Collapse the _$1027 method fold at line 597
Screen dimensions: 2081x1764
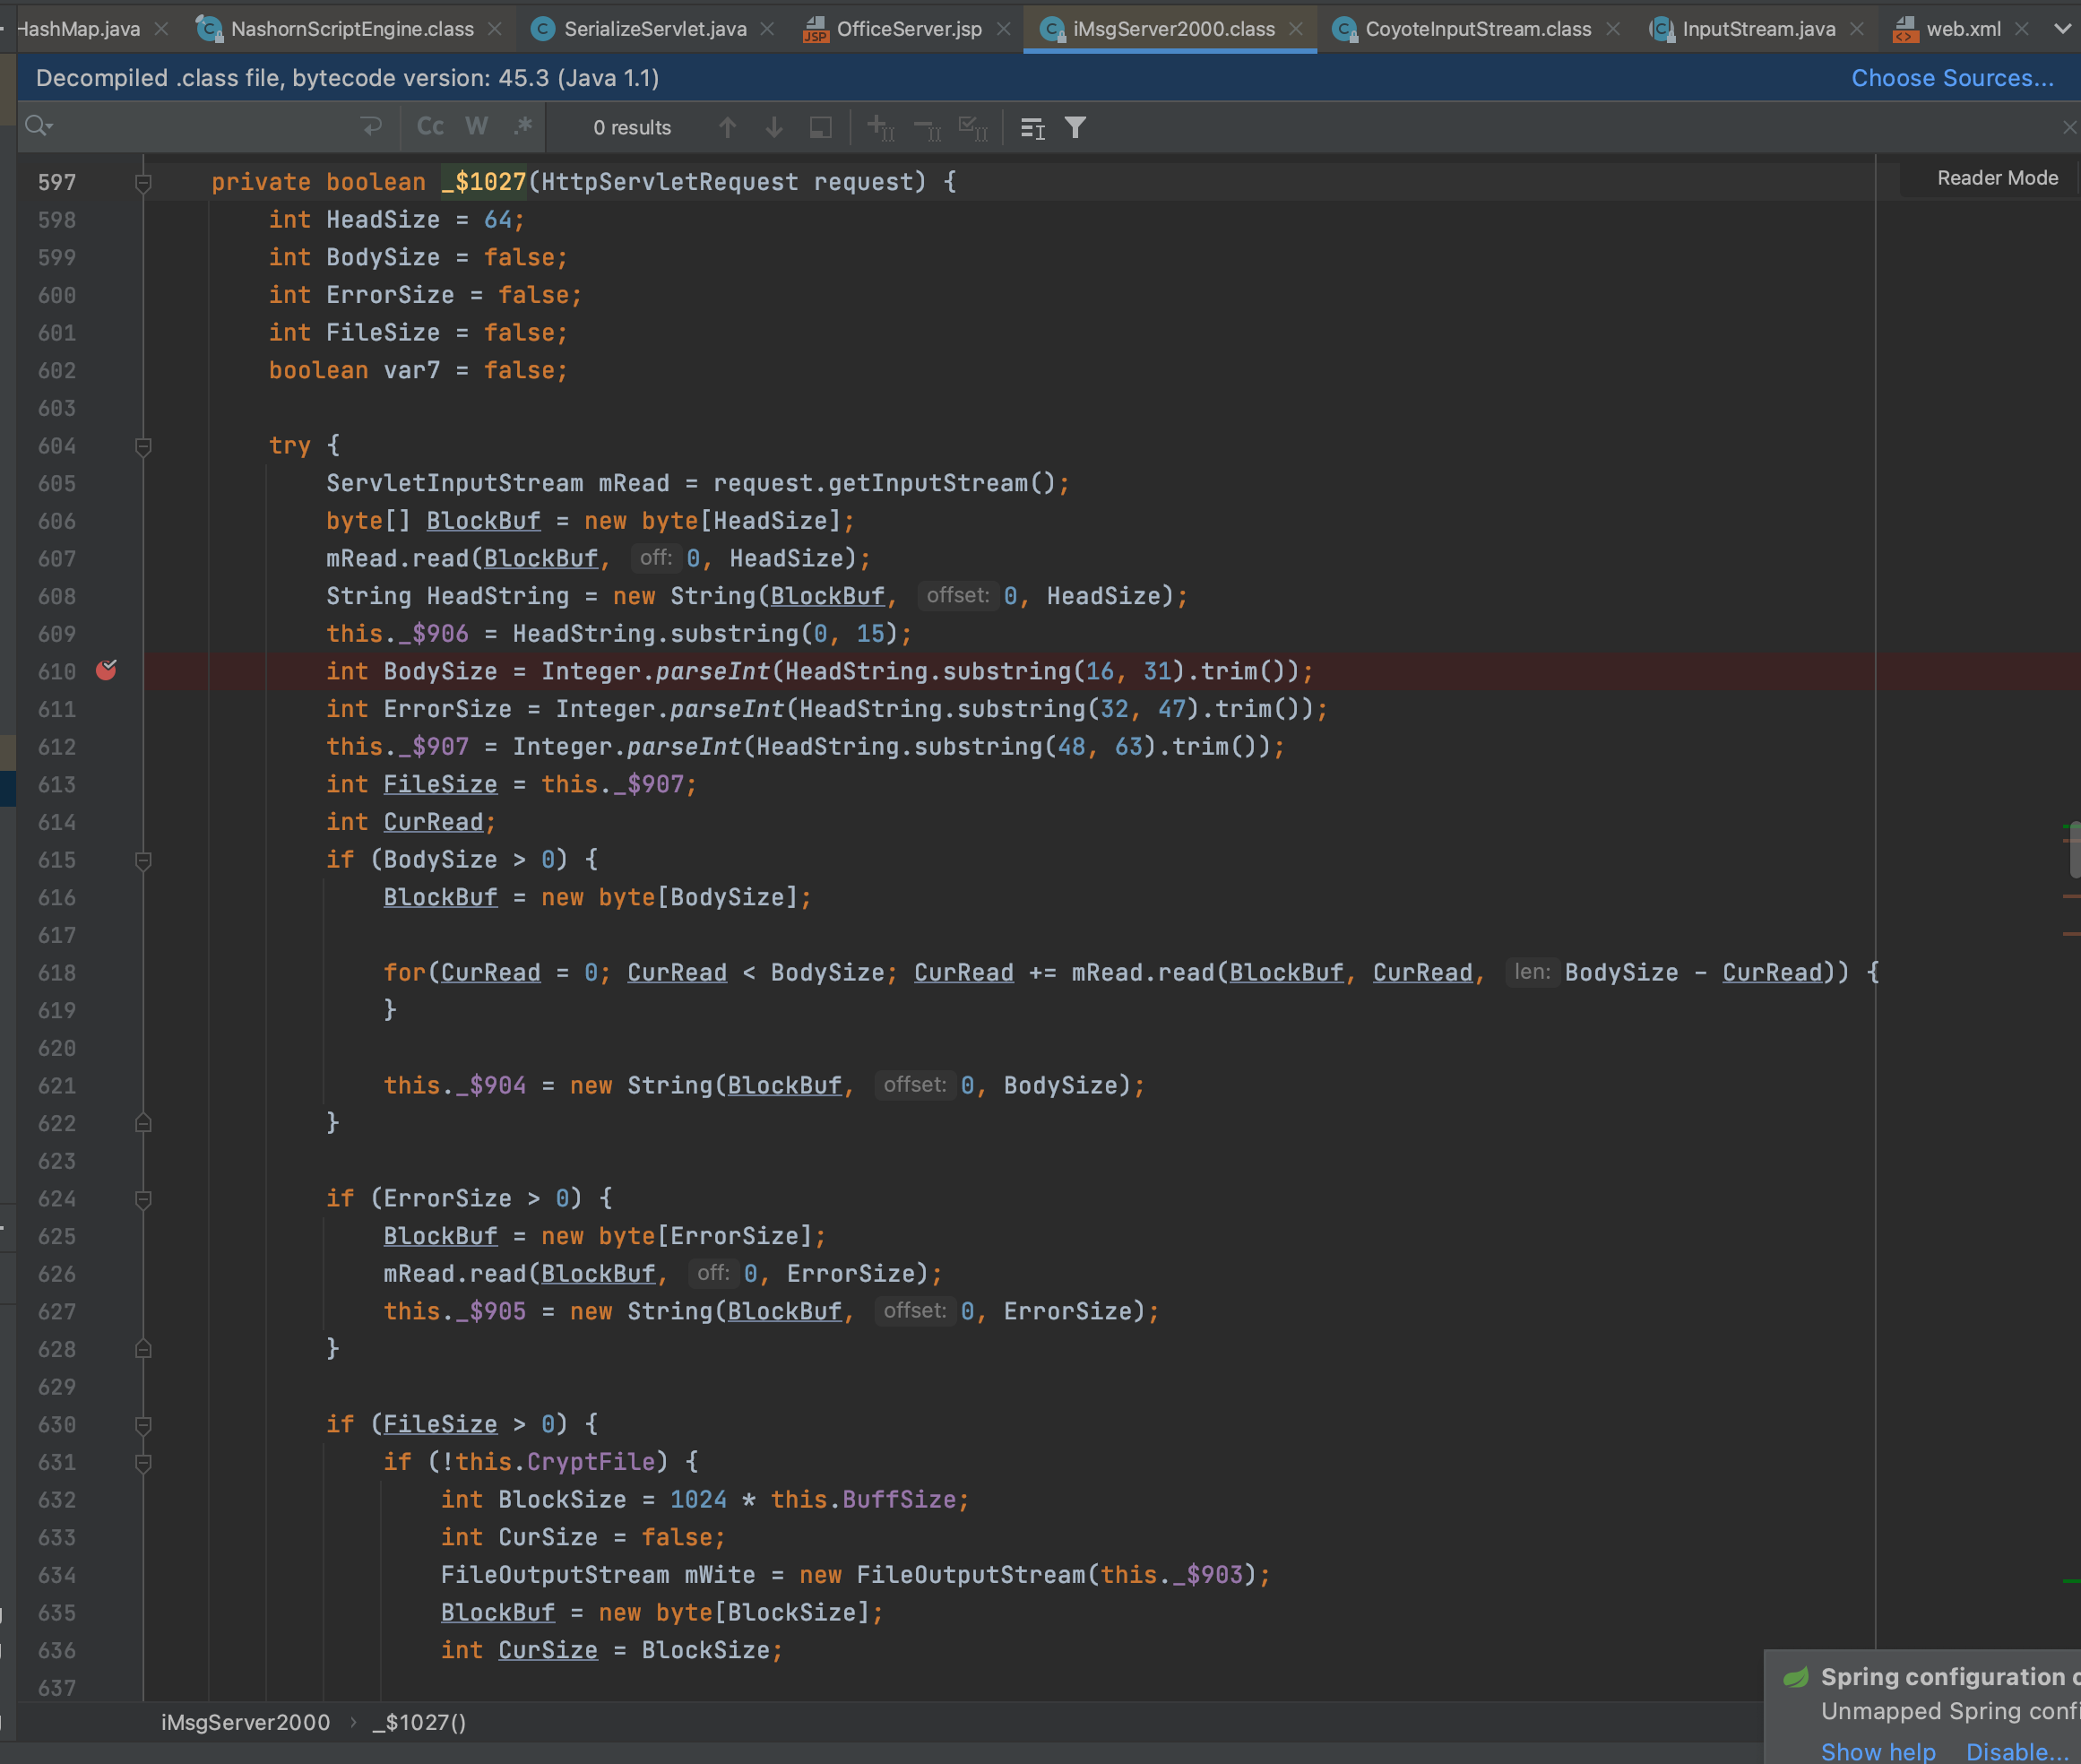click(143, 182)
